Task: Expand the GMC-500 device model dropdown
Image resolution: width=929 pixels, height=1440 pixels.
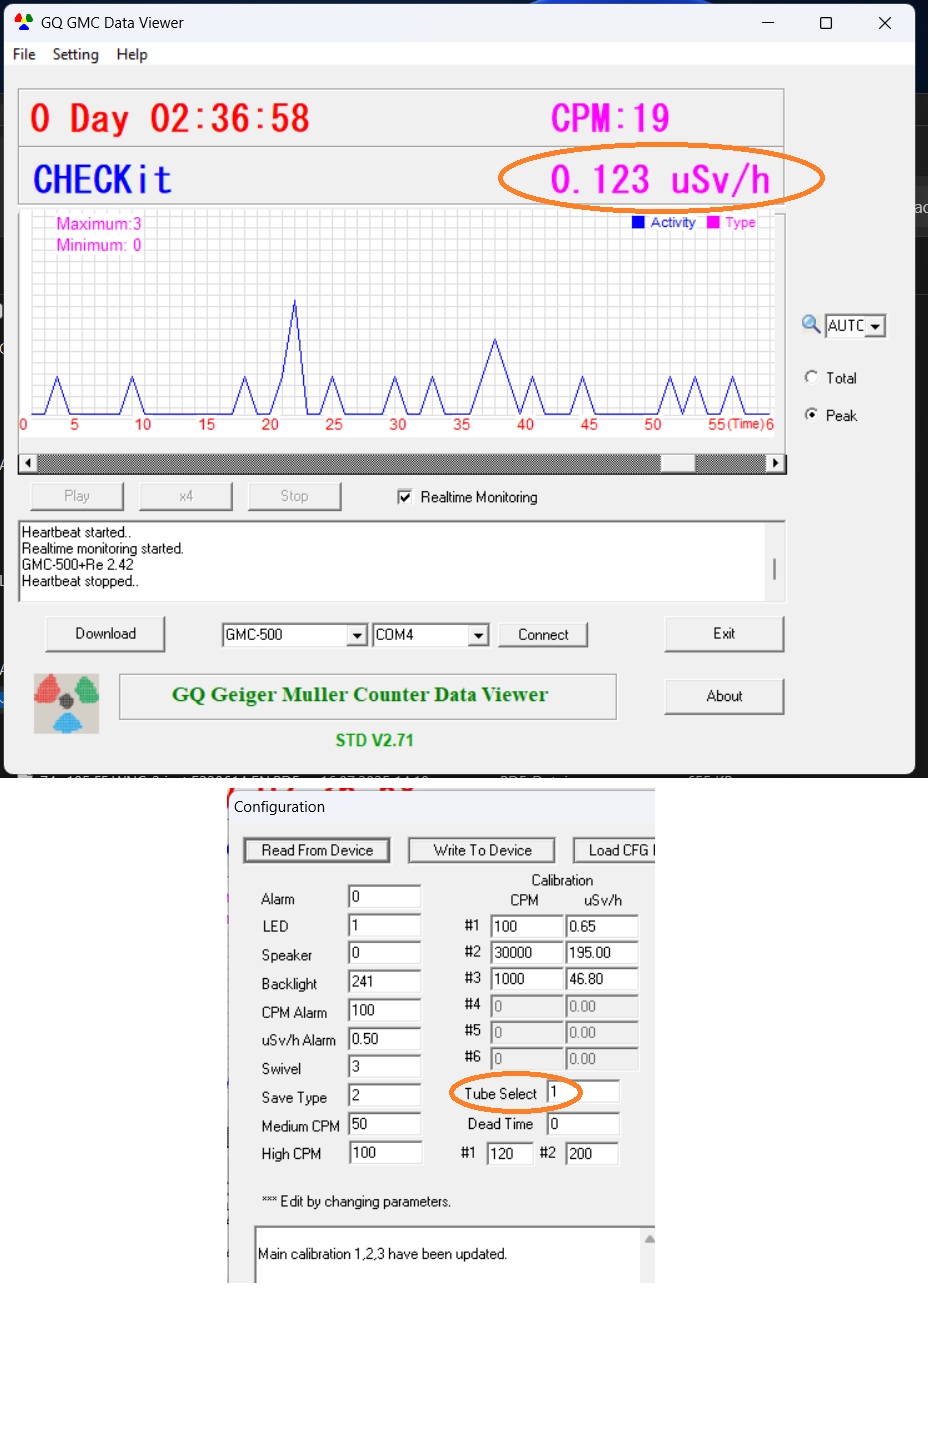Action: click(x=357, y=635)
